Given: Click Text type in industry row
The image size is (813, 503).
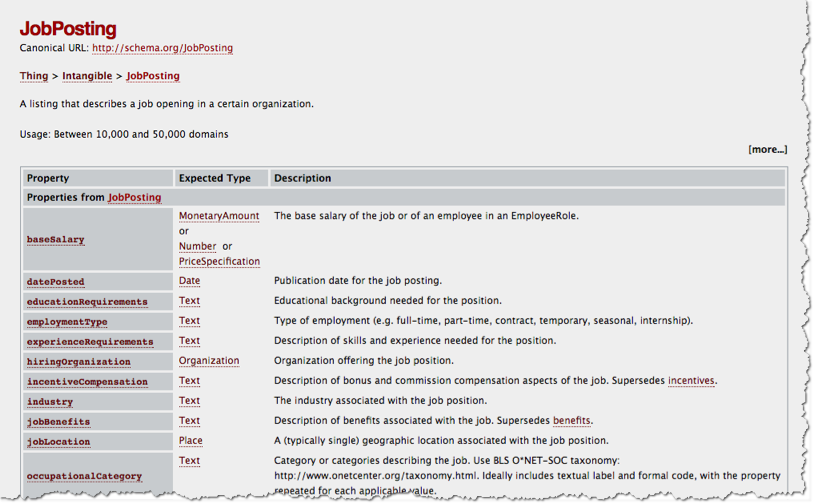Looking at the screenshot, I should [189, 401].
